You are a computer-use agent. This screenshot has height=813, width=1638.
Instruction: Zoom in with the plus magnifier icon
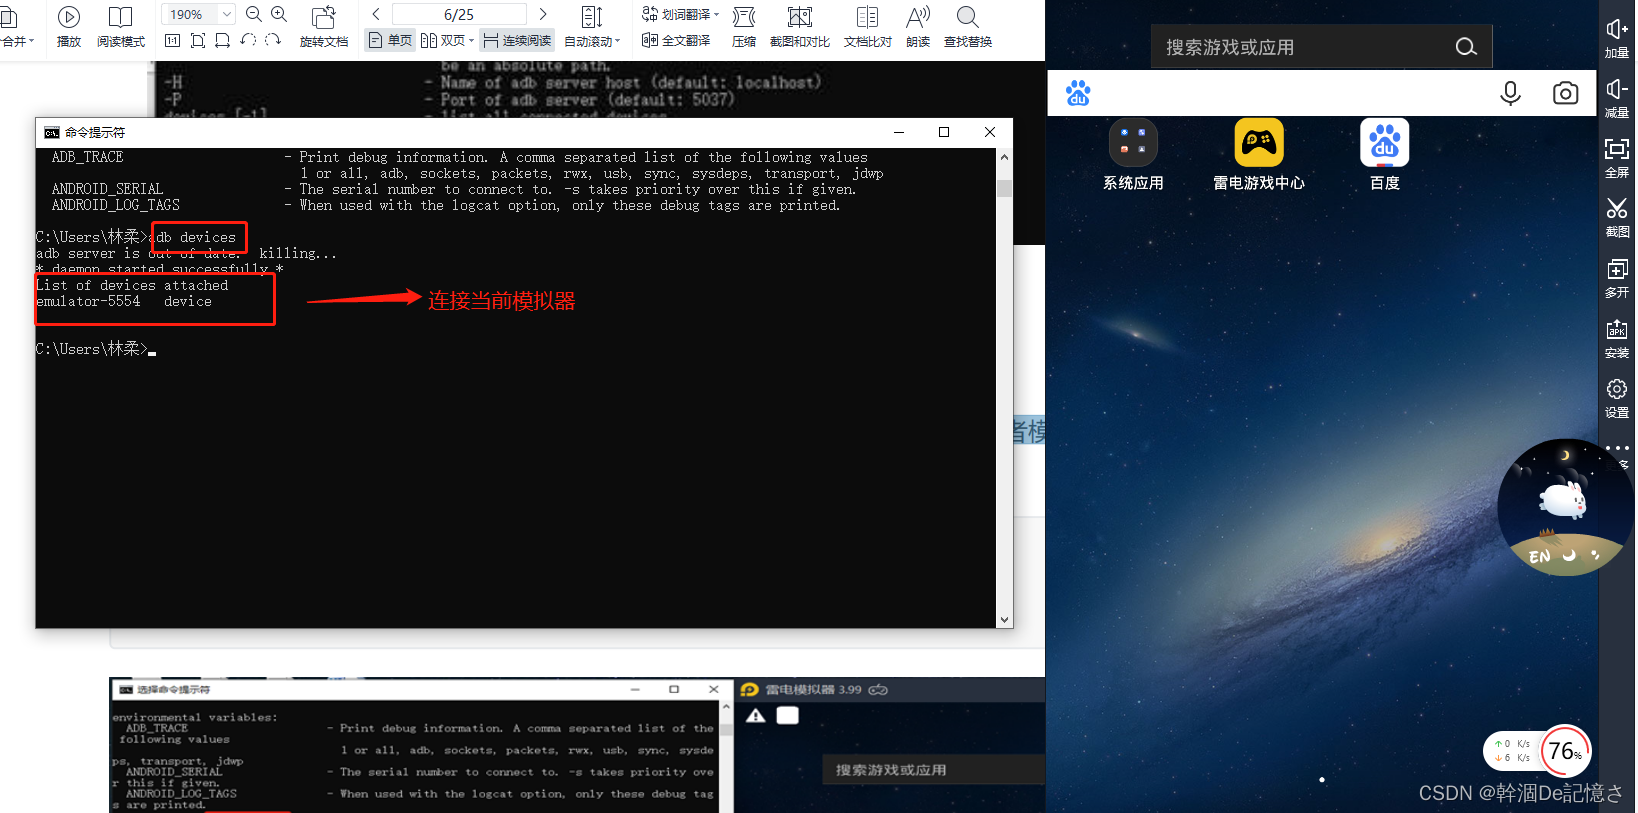[x=279, y=14]
